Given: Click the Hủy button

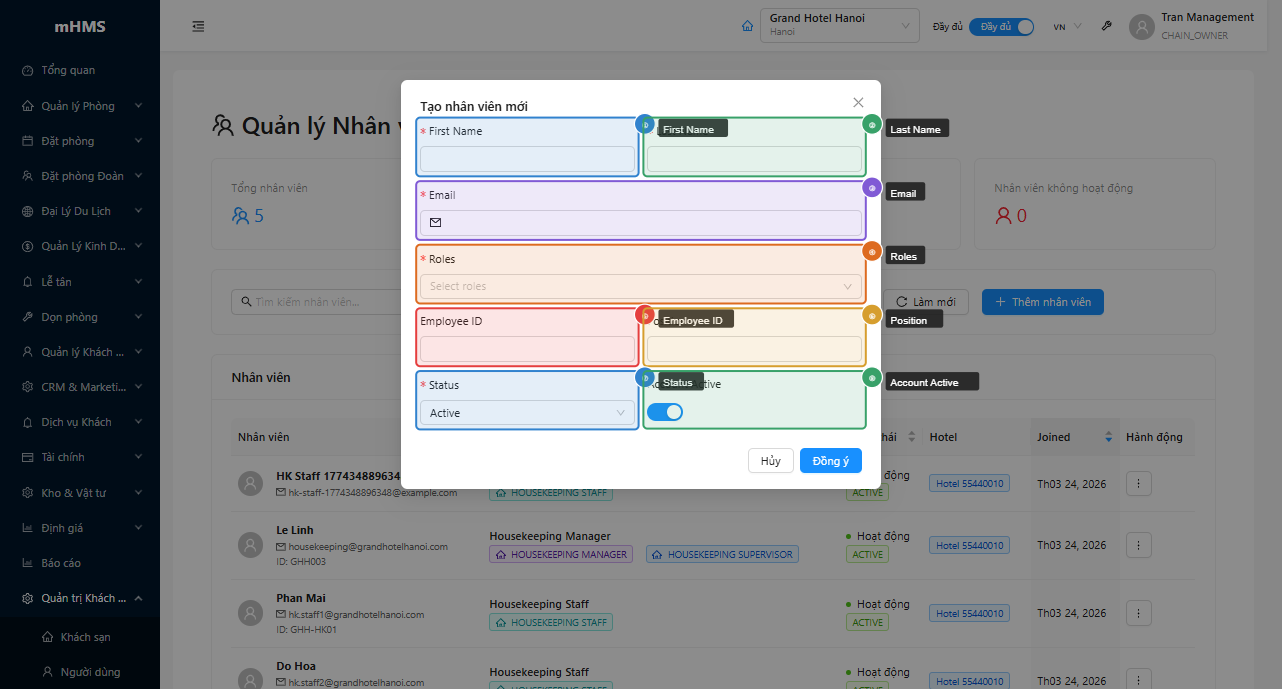Looking at the screenshot, I should pyautogui.click(x=770, y=461).
